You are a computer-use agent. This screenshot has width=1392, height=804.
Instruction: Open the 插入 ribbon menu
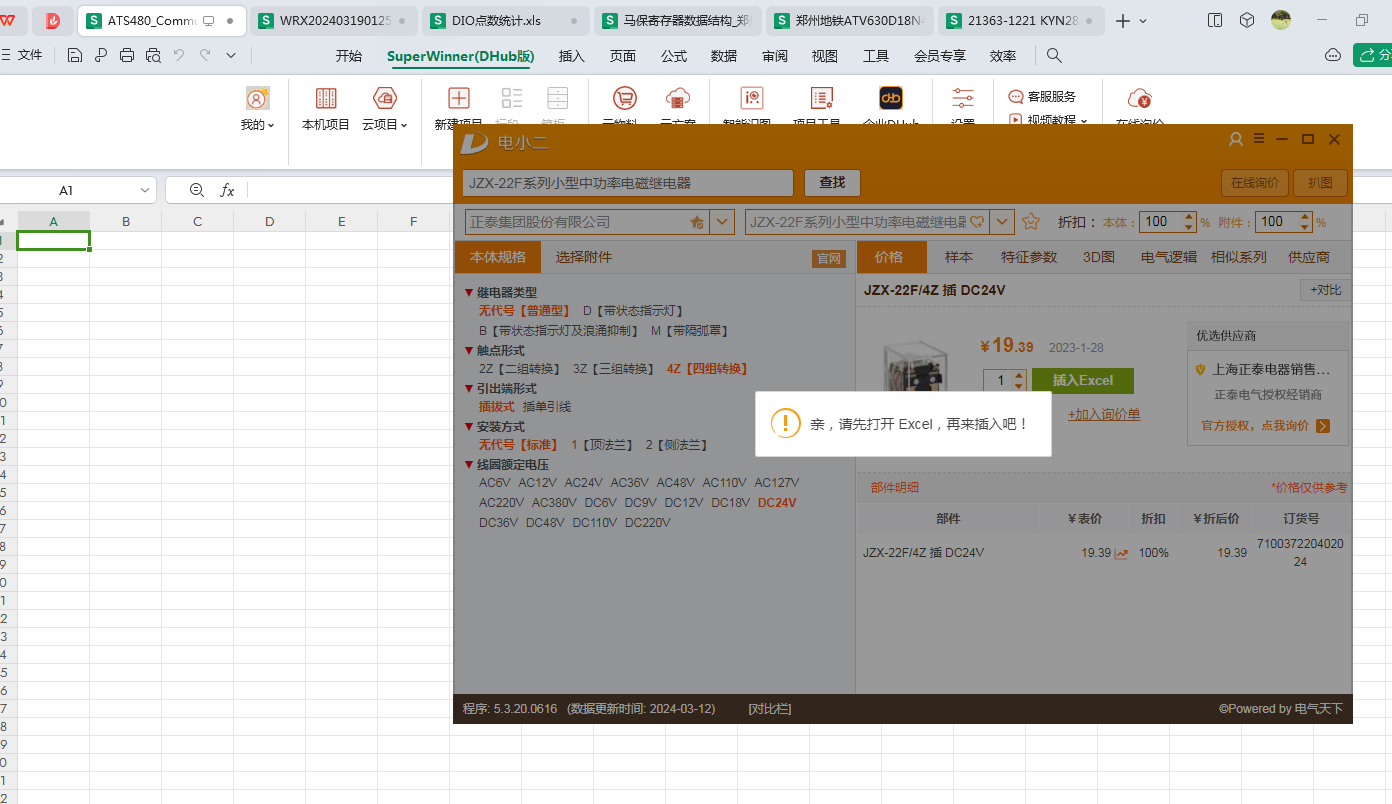572,56
